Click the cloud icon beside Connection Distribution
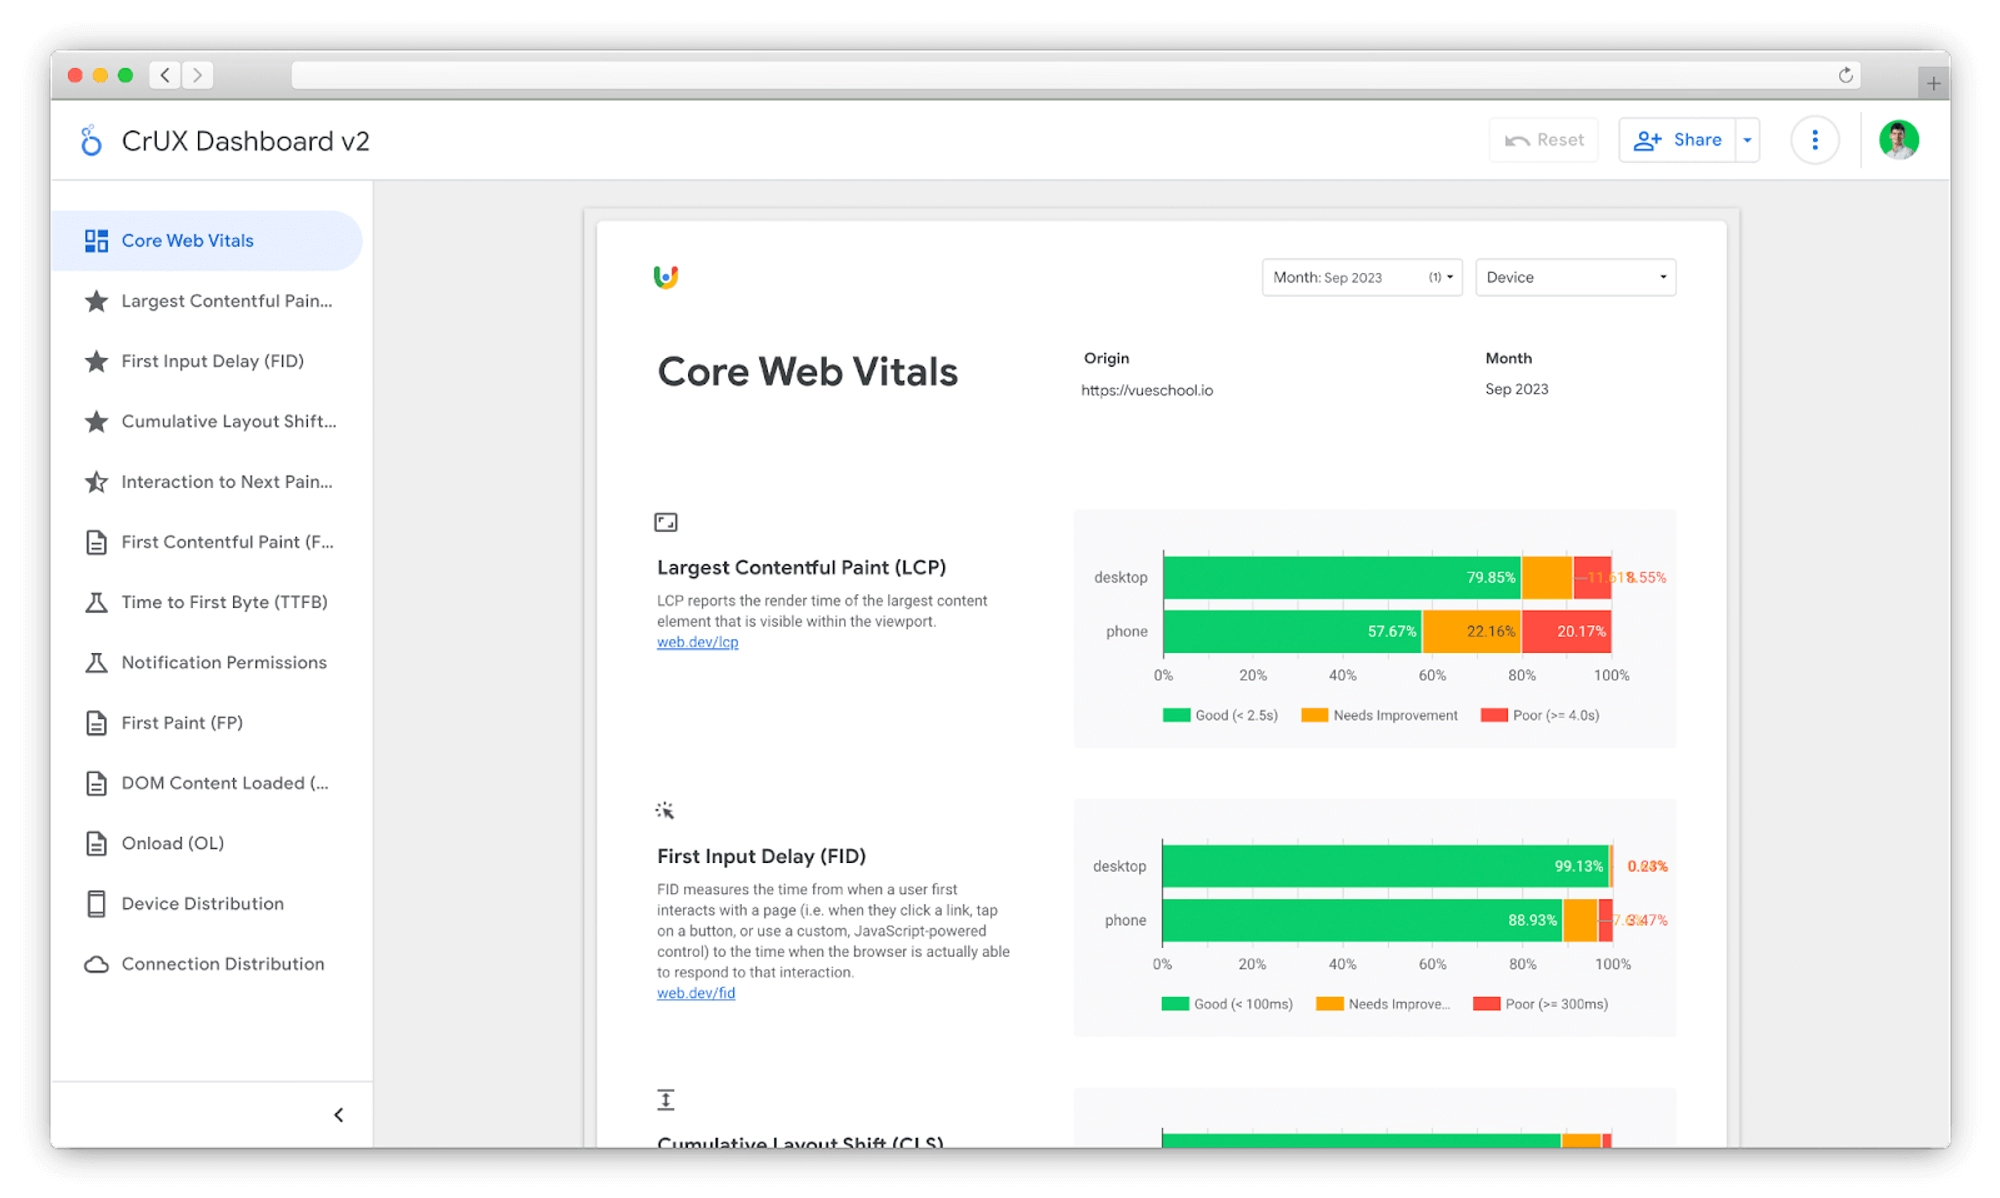The width and height of the screenshot is (2000, 1198). pos(95,963)
